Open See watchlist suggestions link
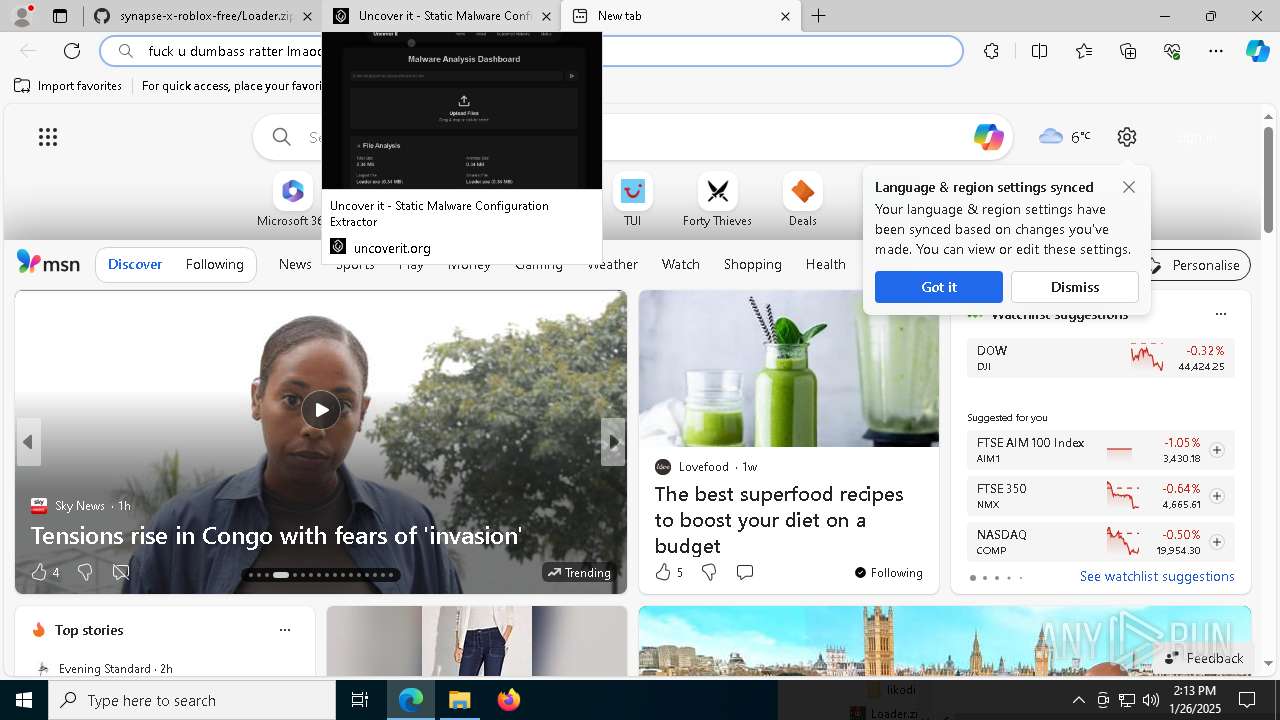The width and height of the screenshot is (1280, 720). (1157, 576)
